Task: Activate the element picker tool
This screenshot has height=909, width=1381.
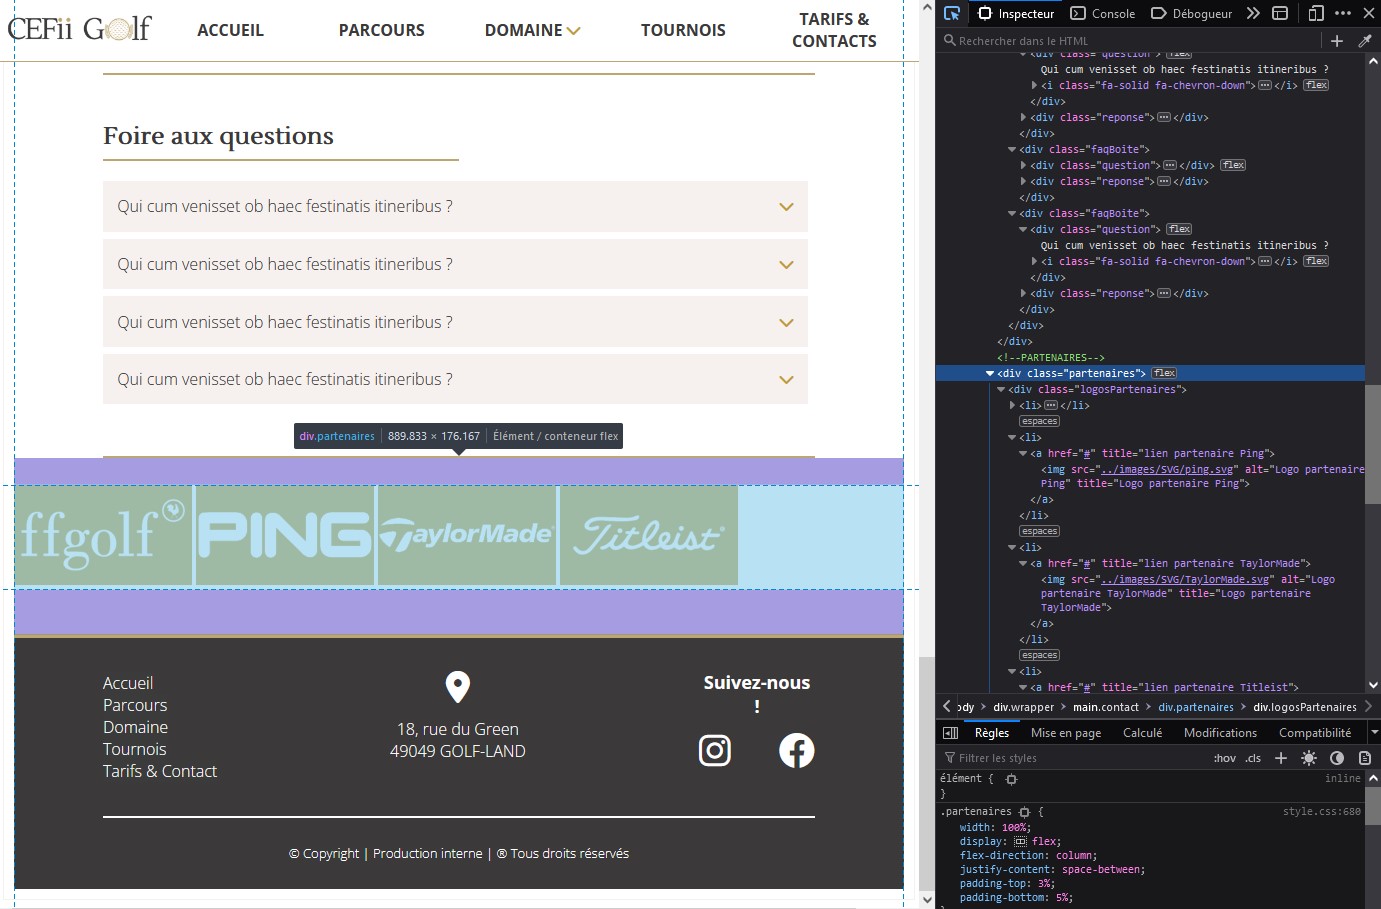Action: click(952, 13)
